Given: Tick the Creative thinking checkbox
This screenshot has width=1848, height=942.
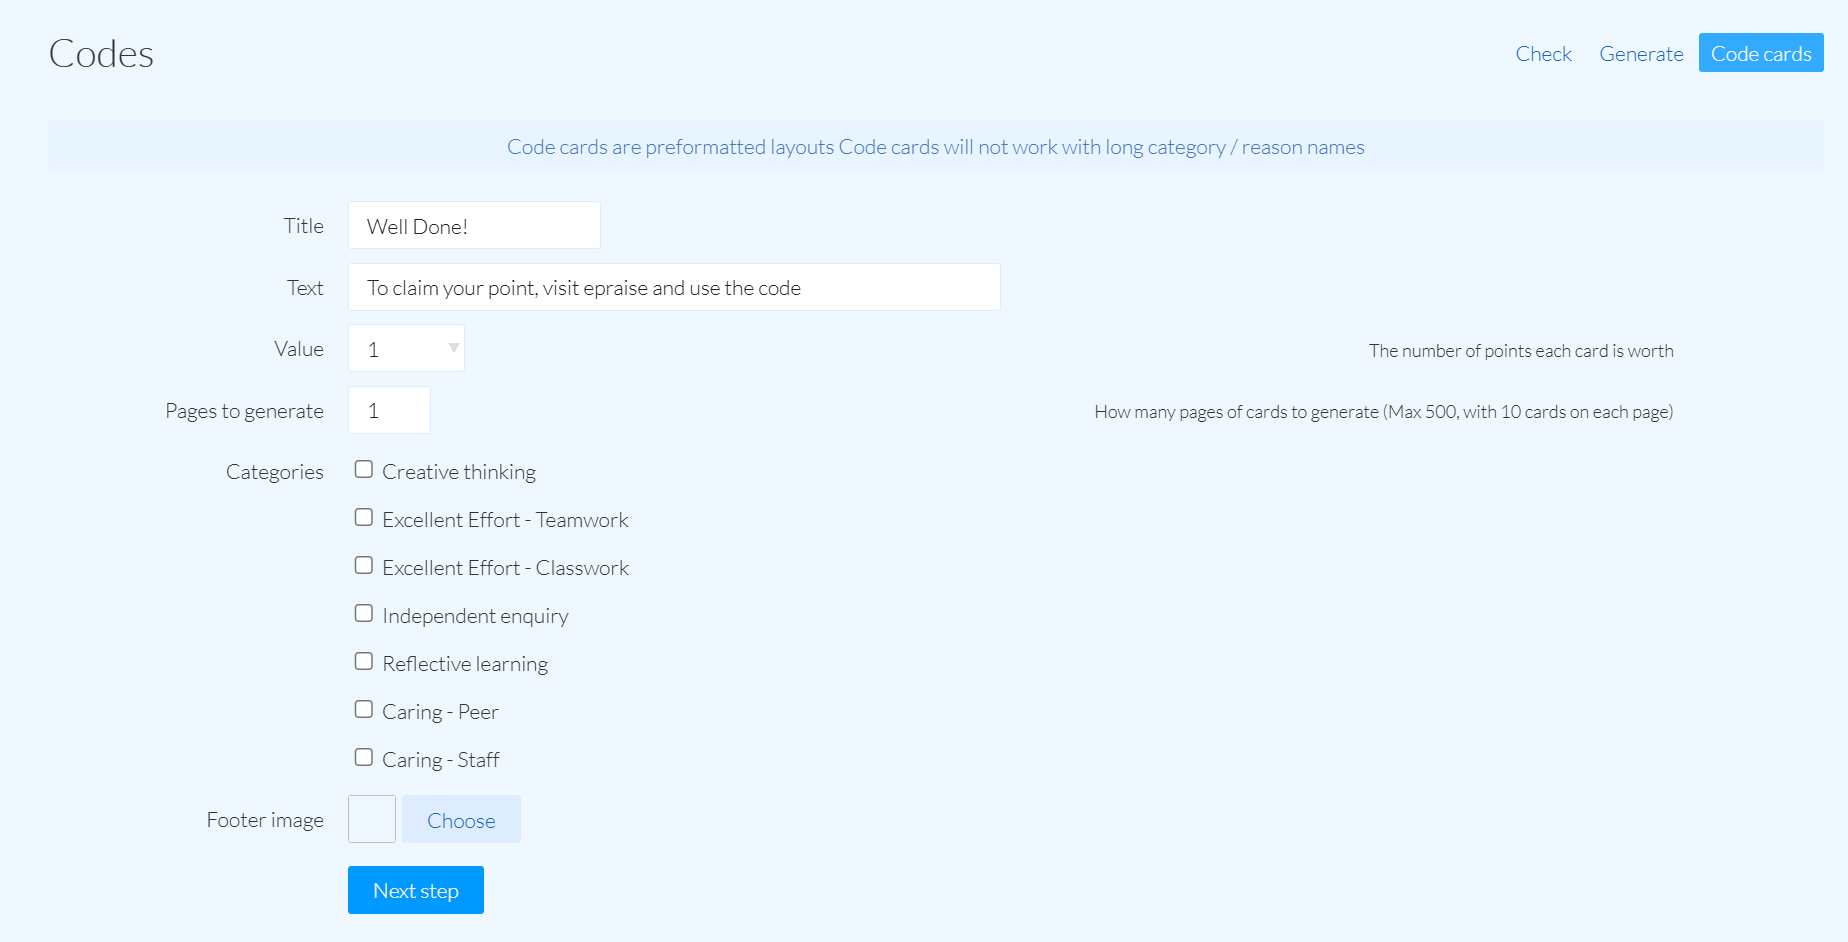Looking at the screenshot, I should click(364, 470).
